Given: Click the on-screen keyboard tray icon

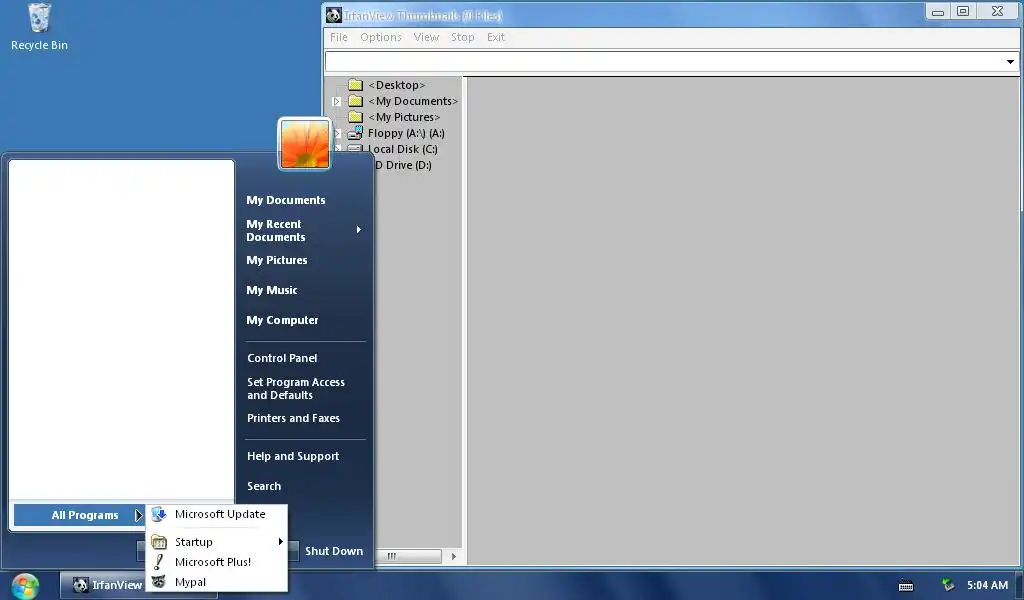Looking at the screenshot, I should 906,586.
